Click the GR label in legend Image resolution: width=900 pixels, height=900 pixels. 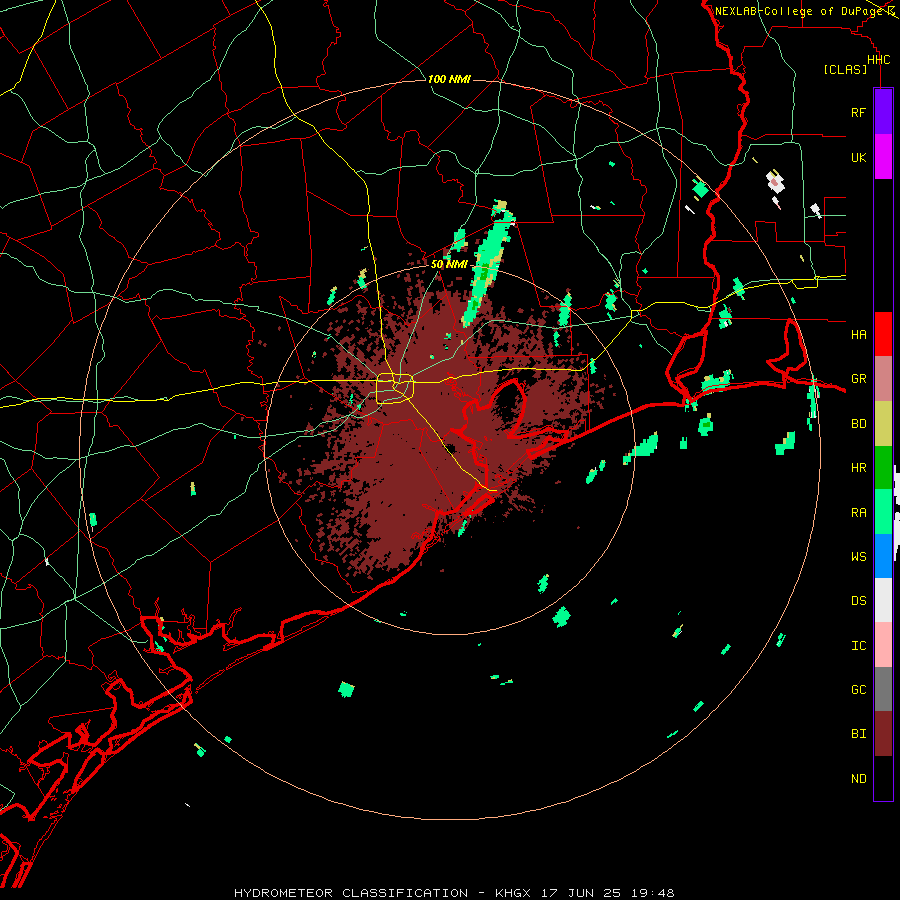[858, 379]
